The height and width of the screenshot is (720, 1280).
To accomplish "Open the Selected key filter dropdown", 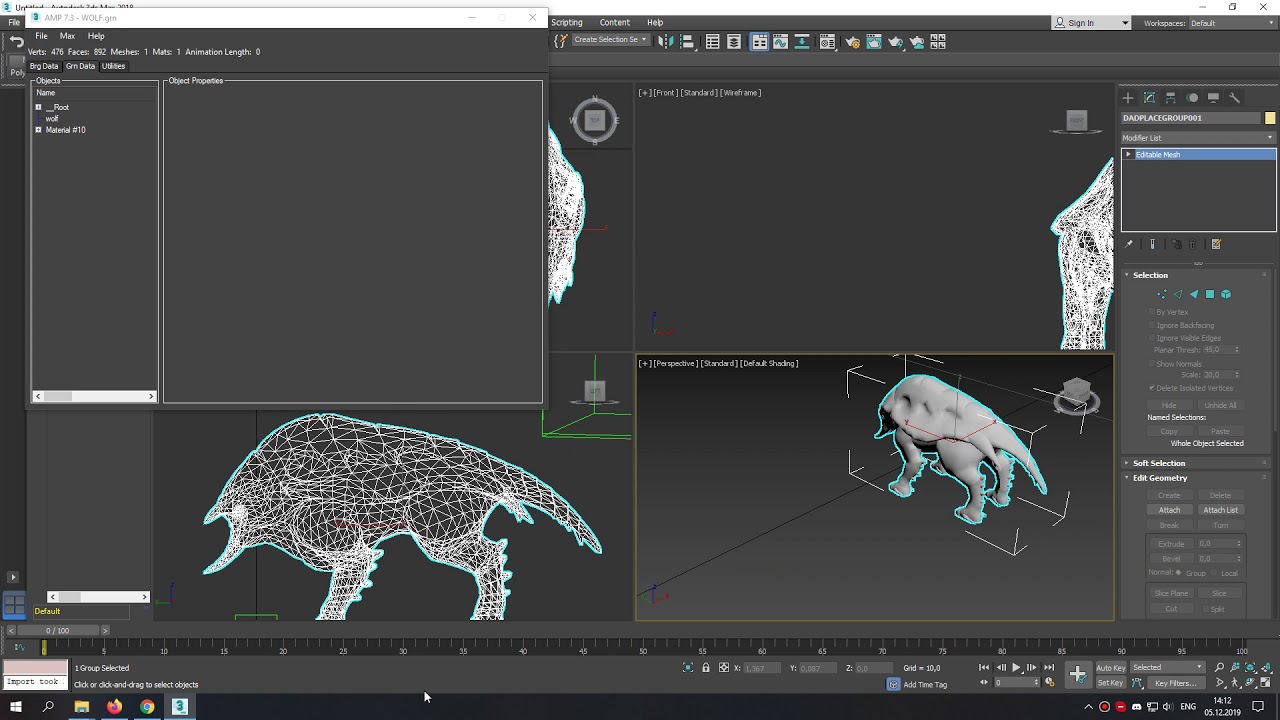I will point(1167,667).
